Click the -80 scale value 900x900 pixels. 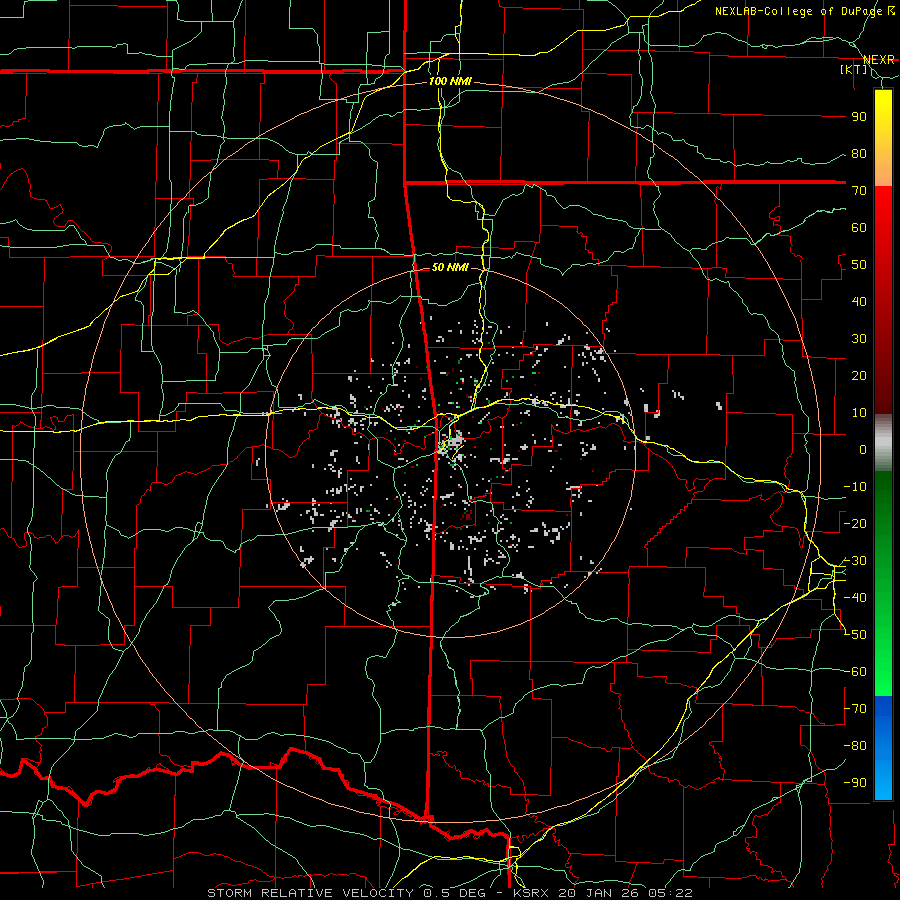pos(855,746)
